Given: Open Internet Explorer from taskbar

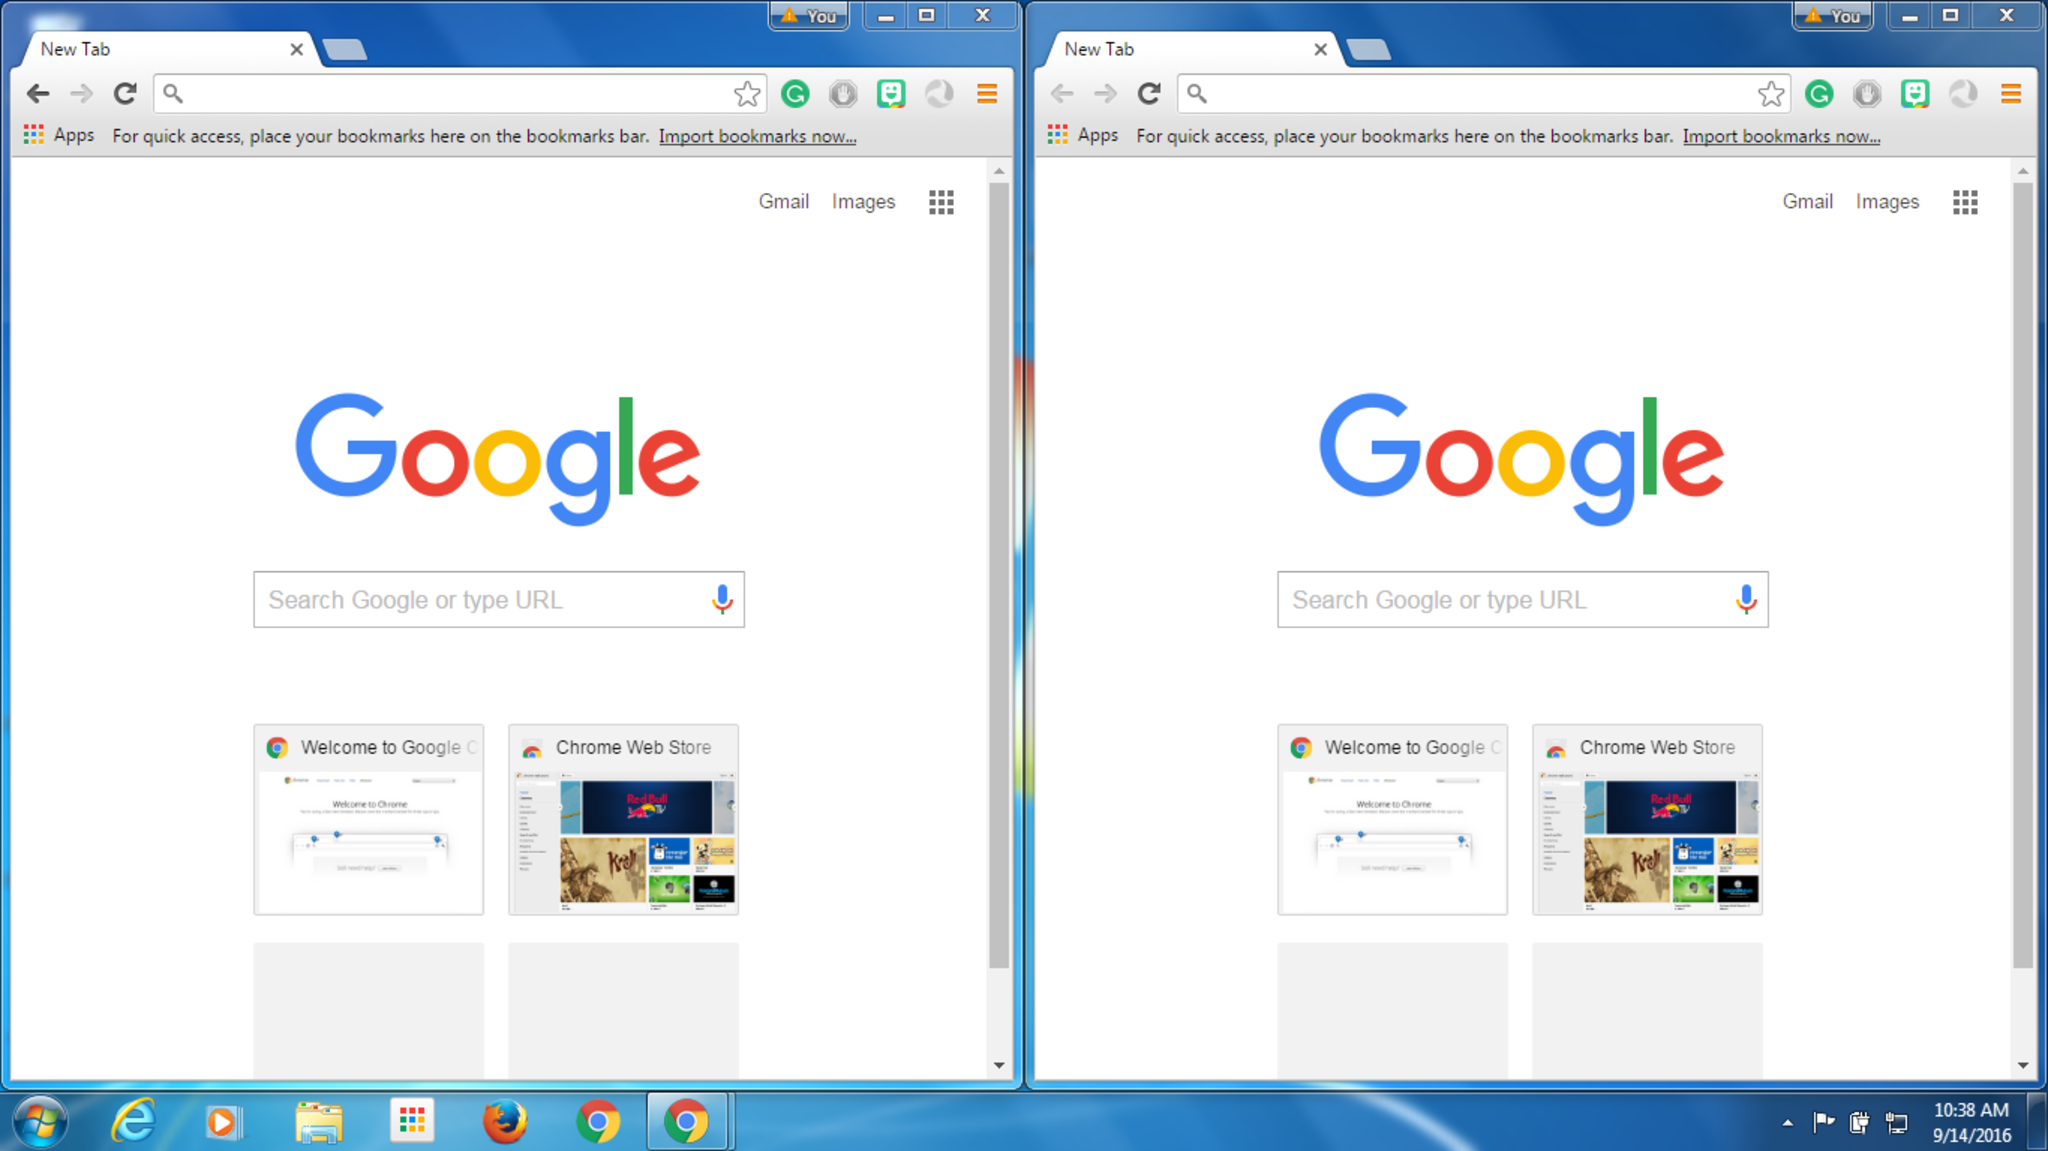Looking at the screenshot, I should point(133,1121).
